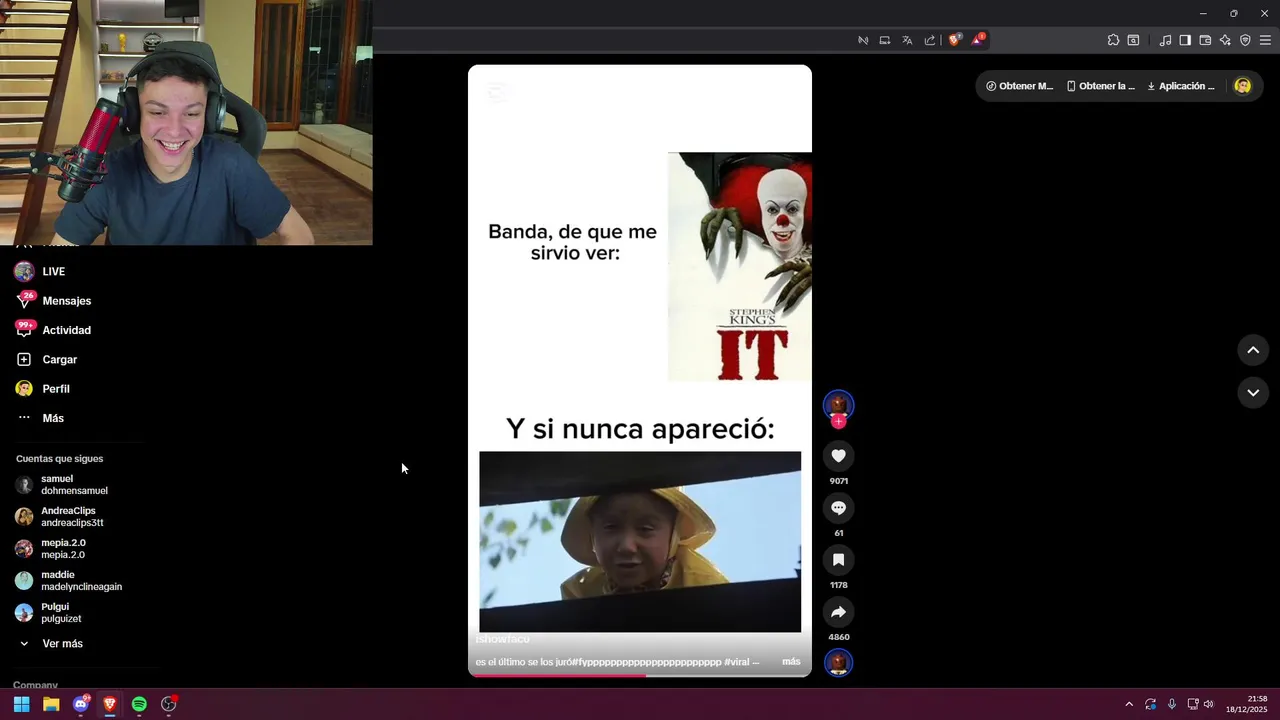1280x720 pixels.
Task: Seek along the video progress bar
Action: coord(640,675)
